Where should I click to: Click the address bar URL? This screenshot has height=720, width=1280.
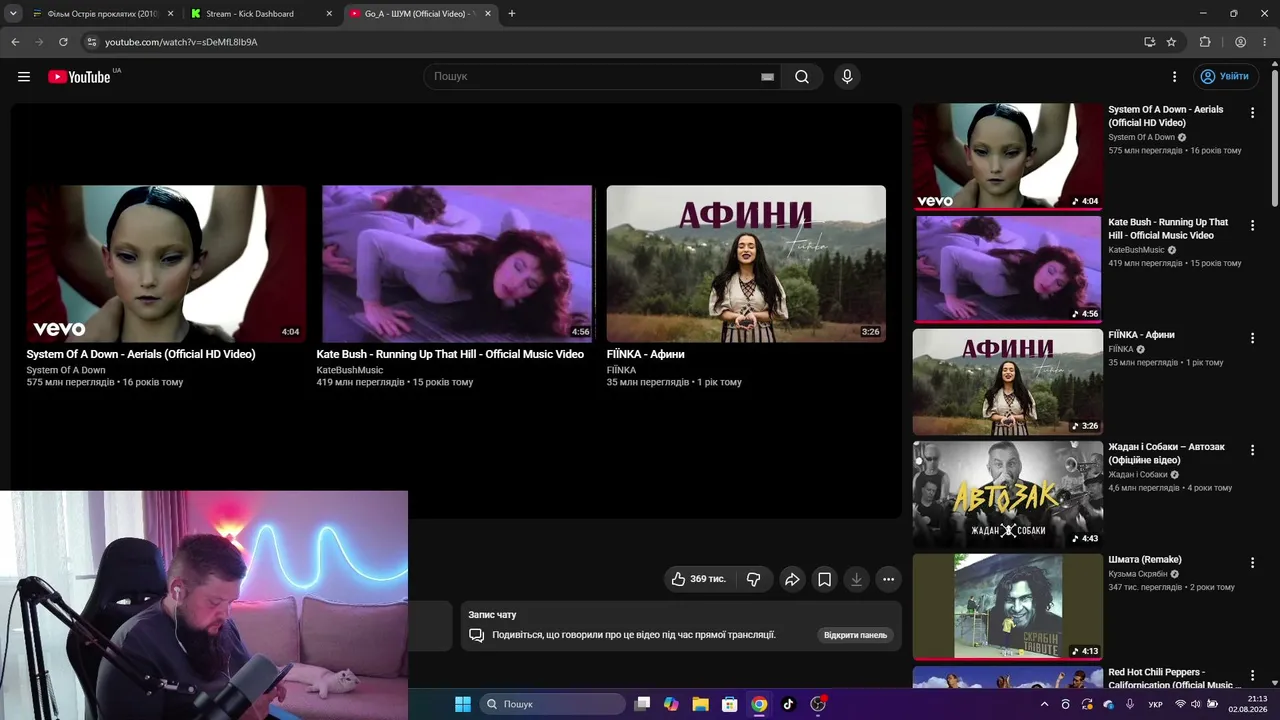pos(181,42)
